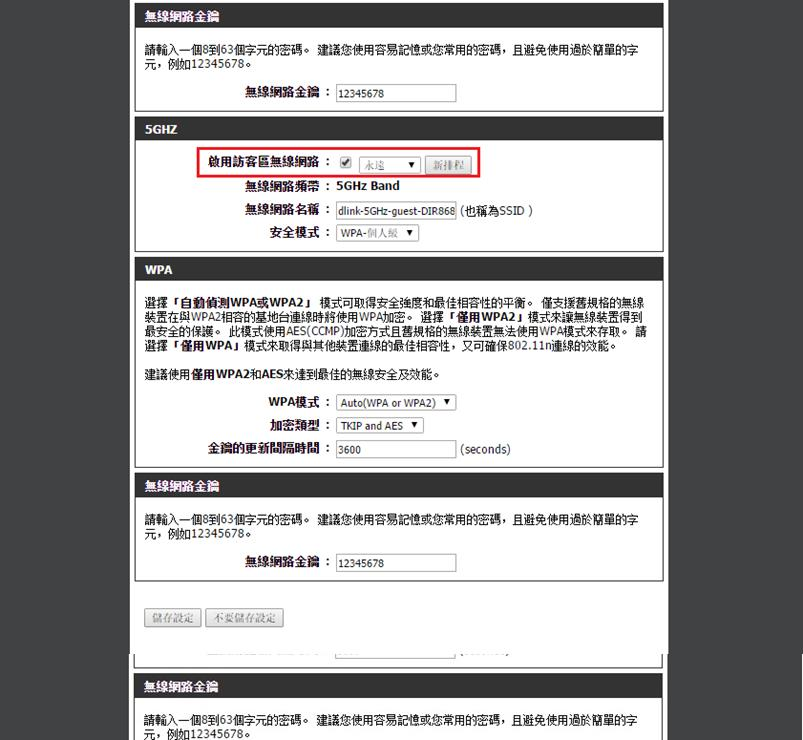The width and height of the screenshot is (803, 740).
Task: Expand the WPA模式 Auto(WPA or WPA2) dropdown
Action: click(x=396, y=402)
